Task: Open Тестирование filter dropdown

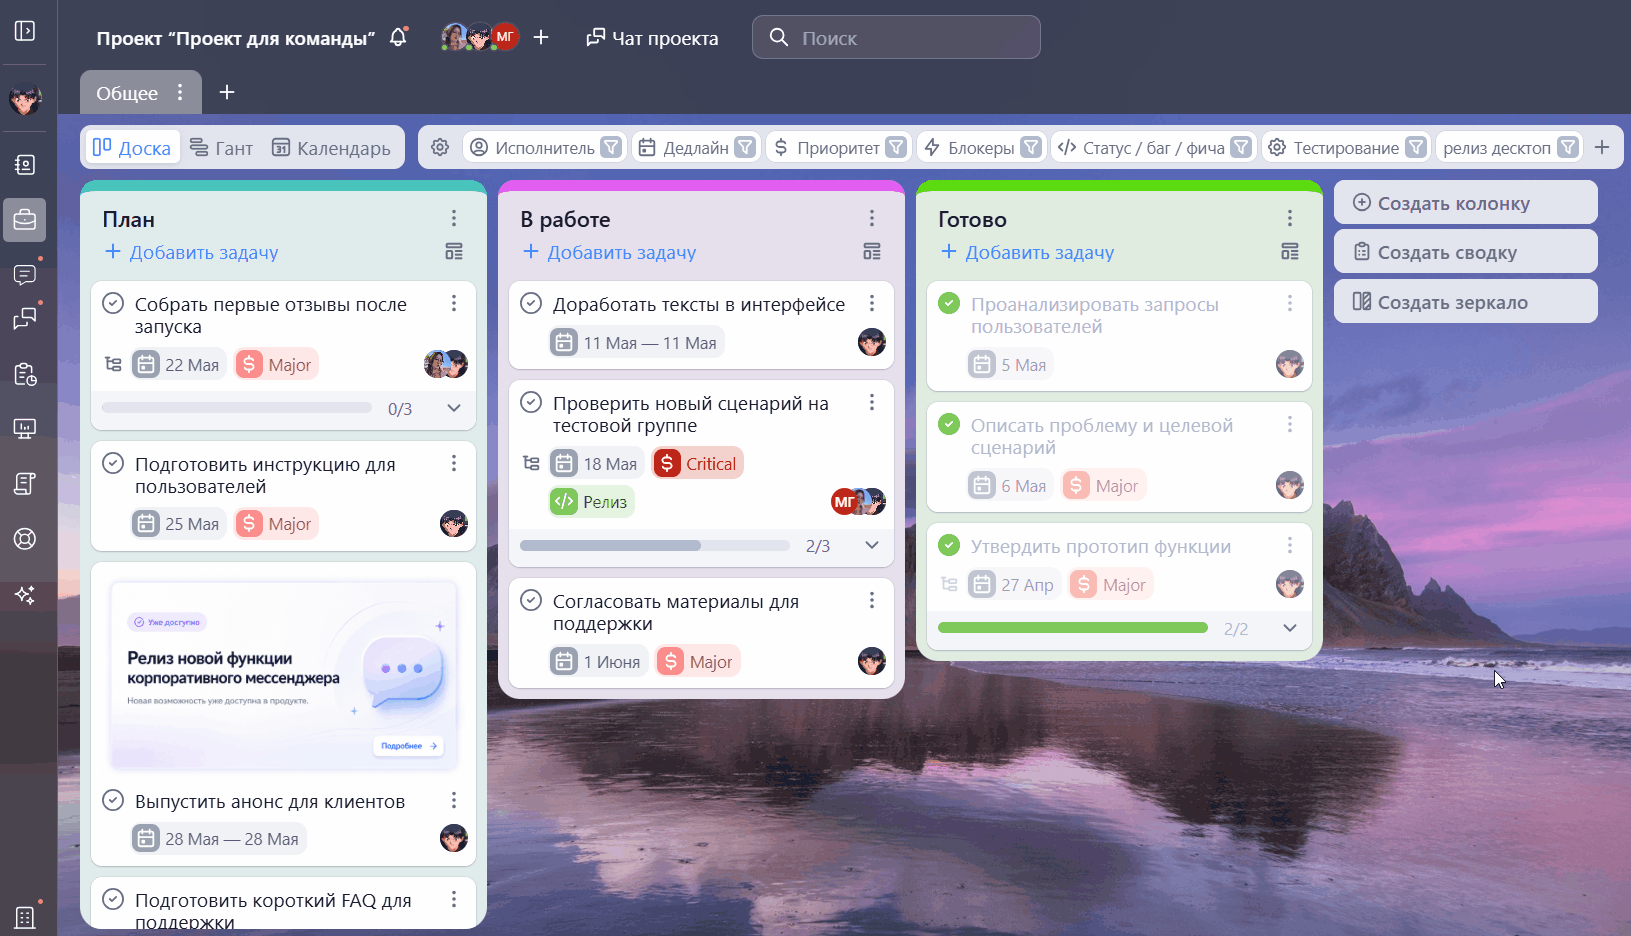Action: [1416, 147]
